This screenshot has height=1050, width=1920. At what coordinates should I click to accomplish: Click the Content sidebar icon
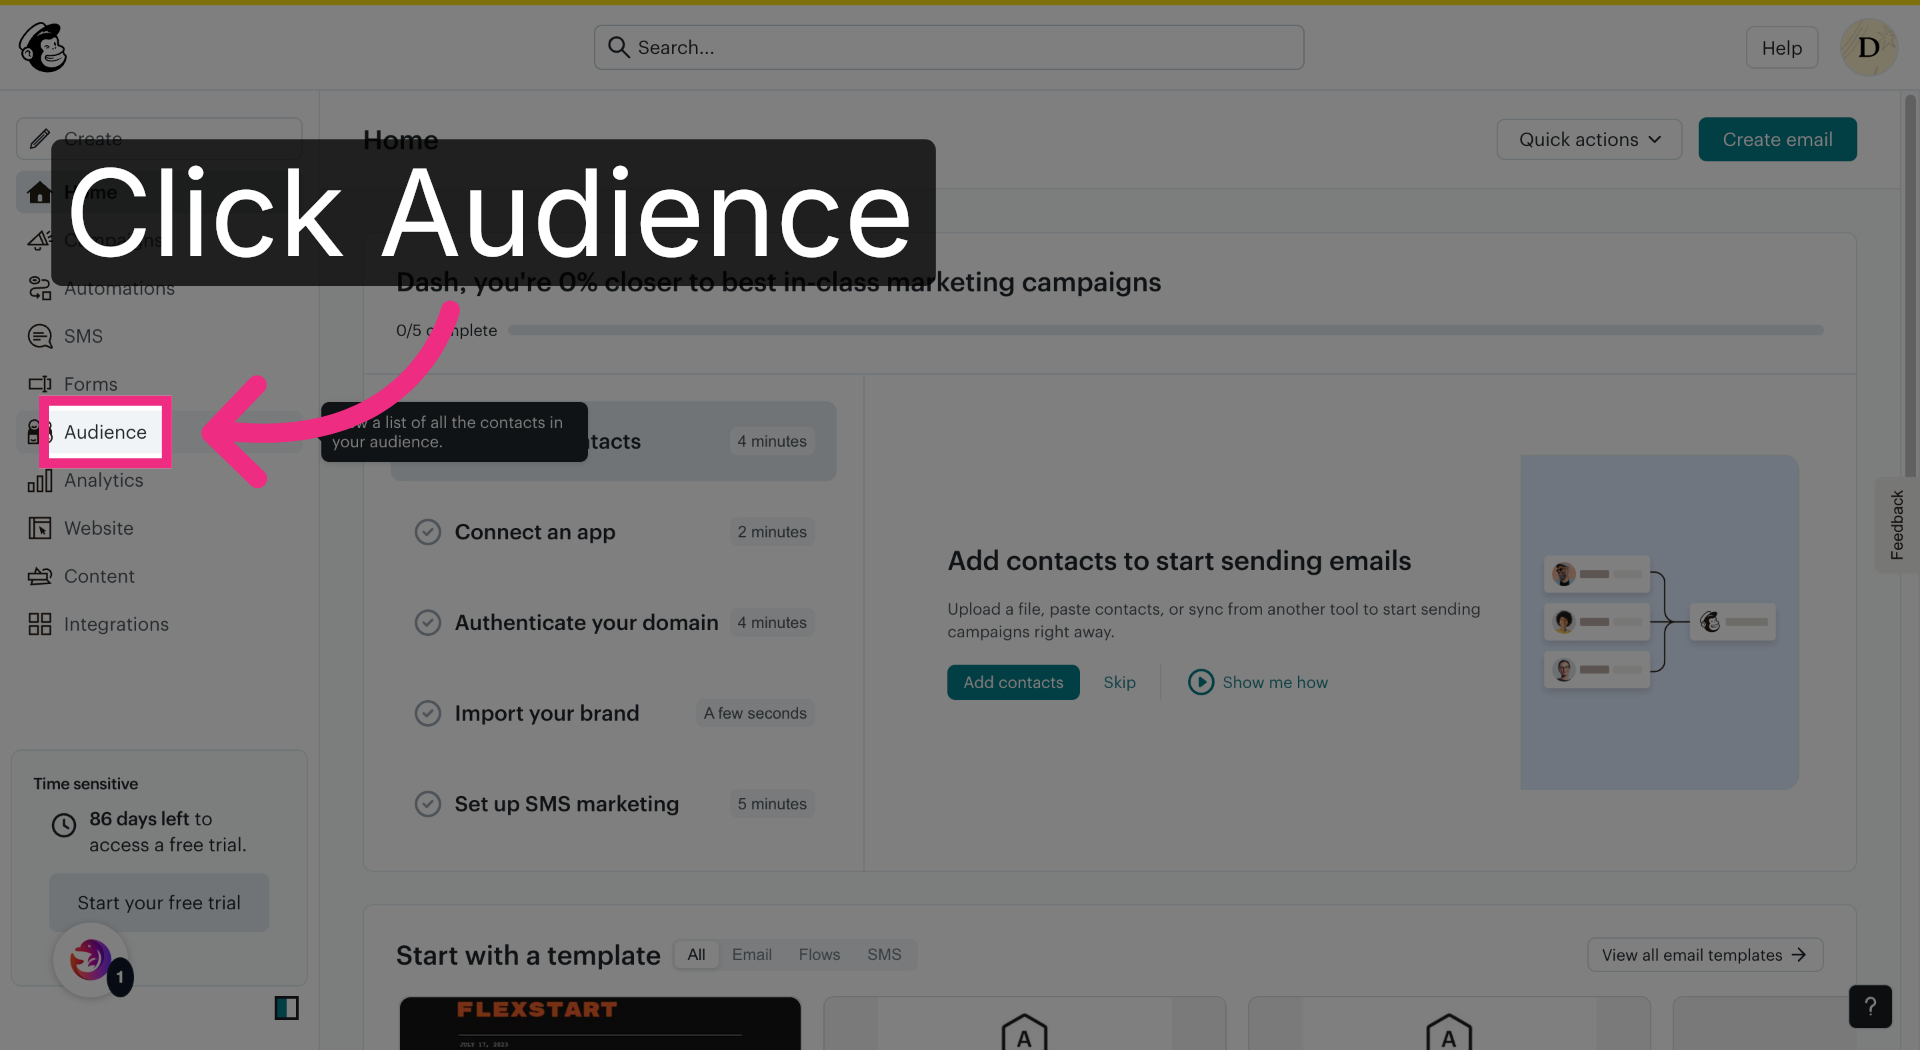pos(40,576)
